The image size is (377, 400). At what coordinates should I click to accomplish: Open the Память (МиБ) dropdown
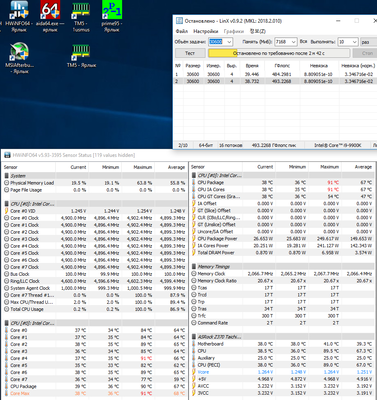[x=294, y=42]
